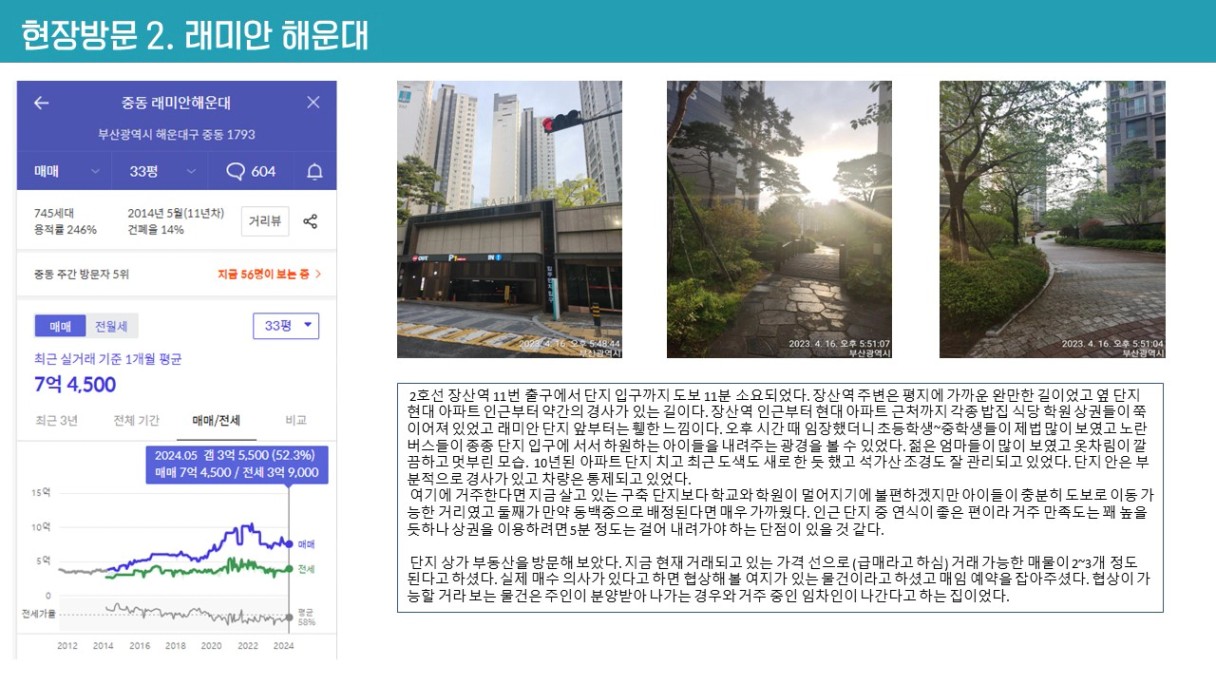Click the 거리뷰 street view button
1216x684 pixels.
(x=265, y=221)
